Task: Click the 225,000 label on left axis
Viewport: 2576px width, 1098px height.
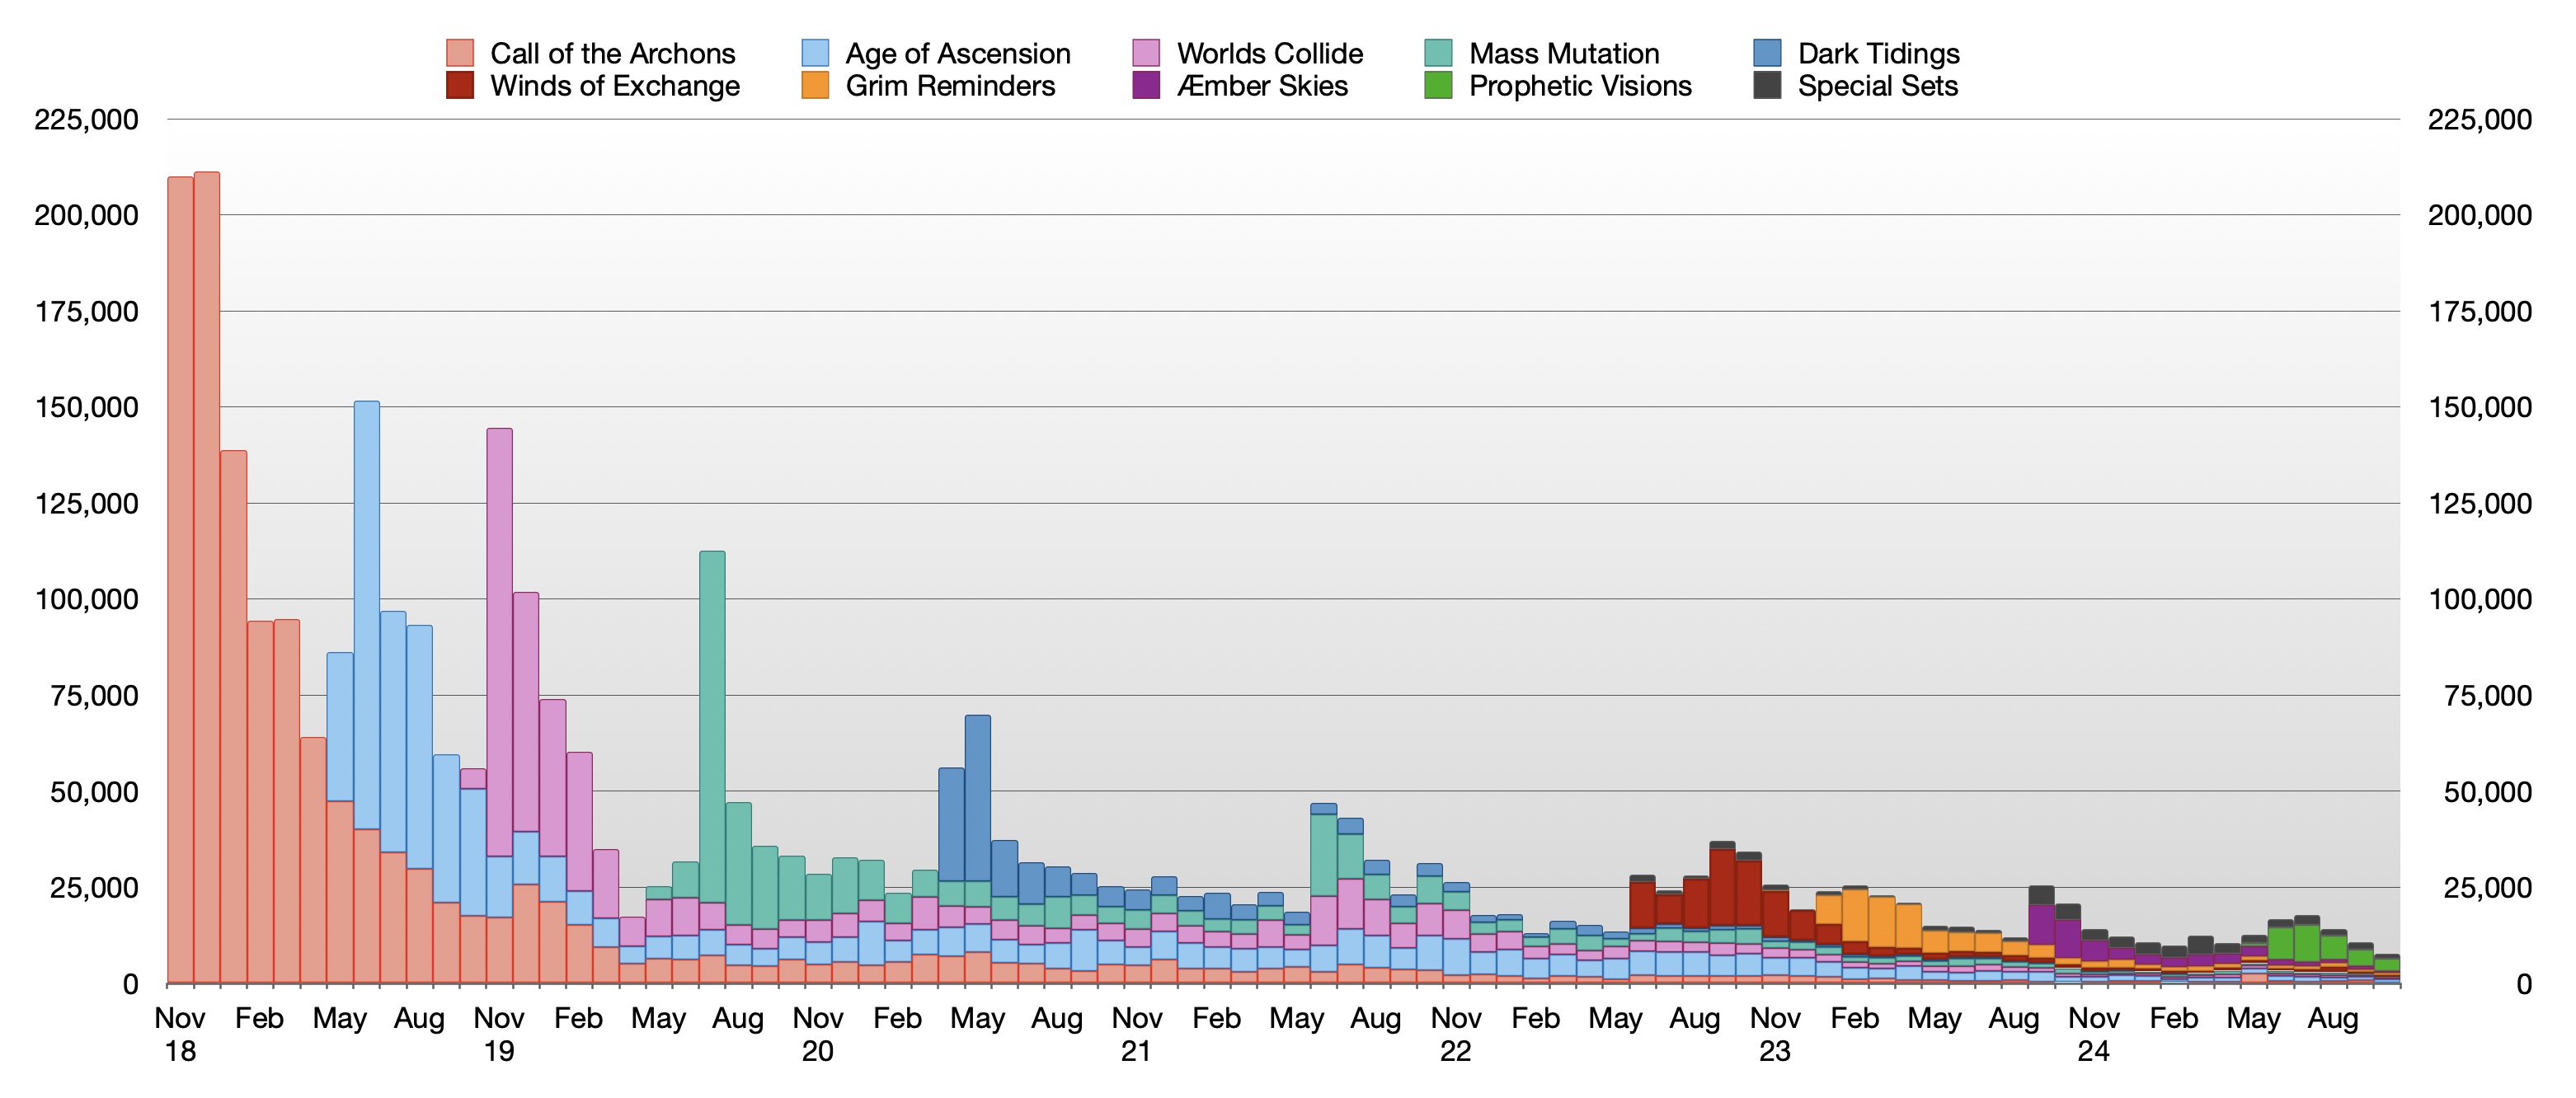Action: click(86, 120)
